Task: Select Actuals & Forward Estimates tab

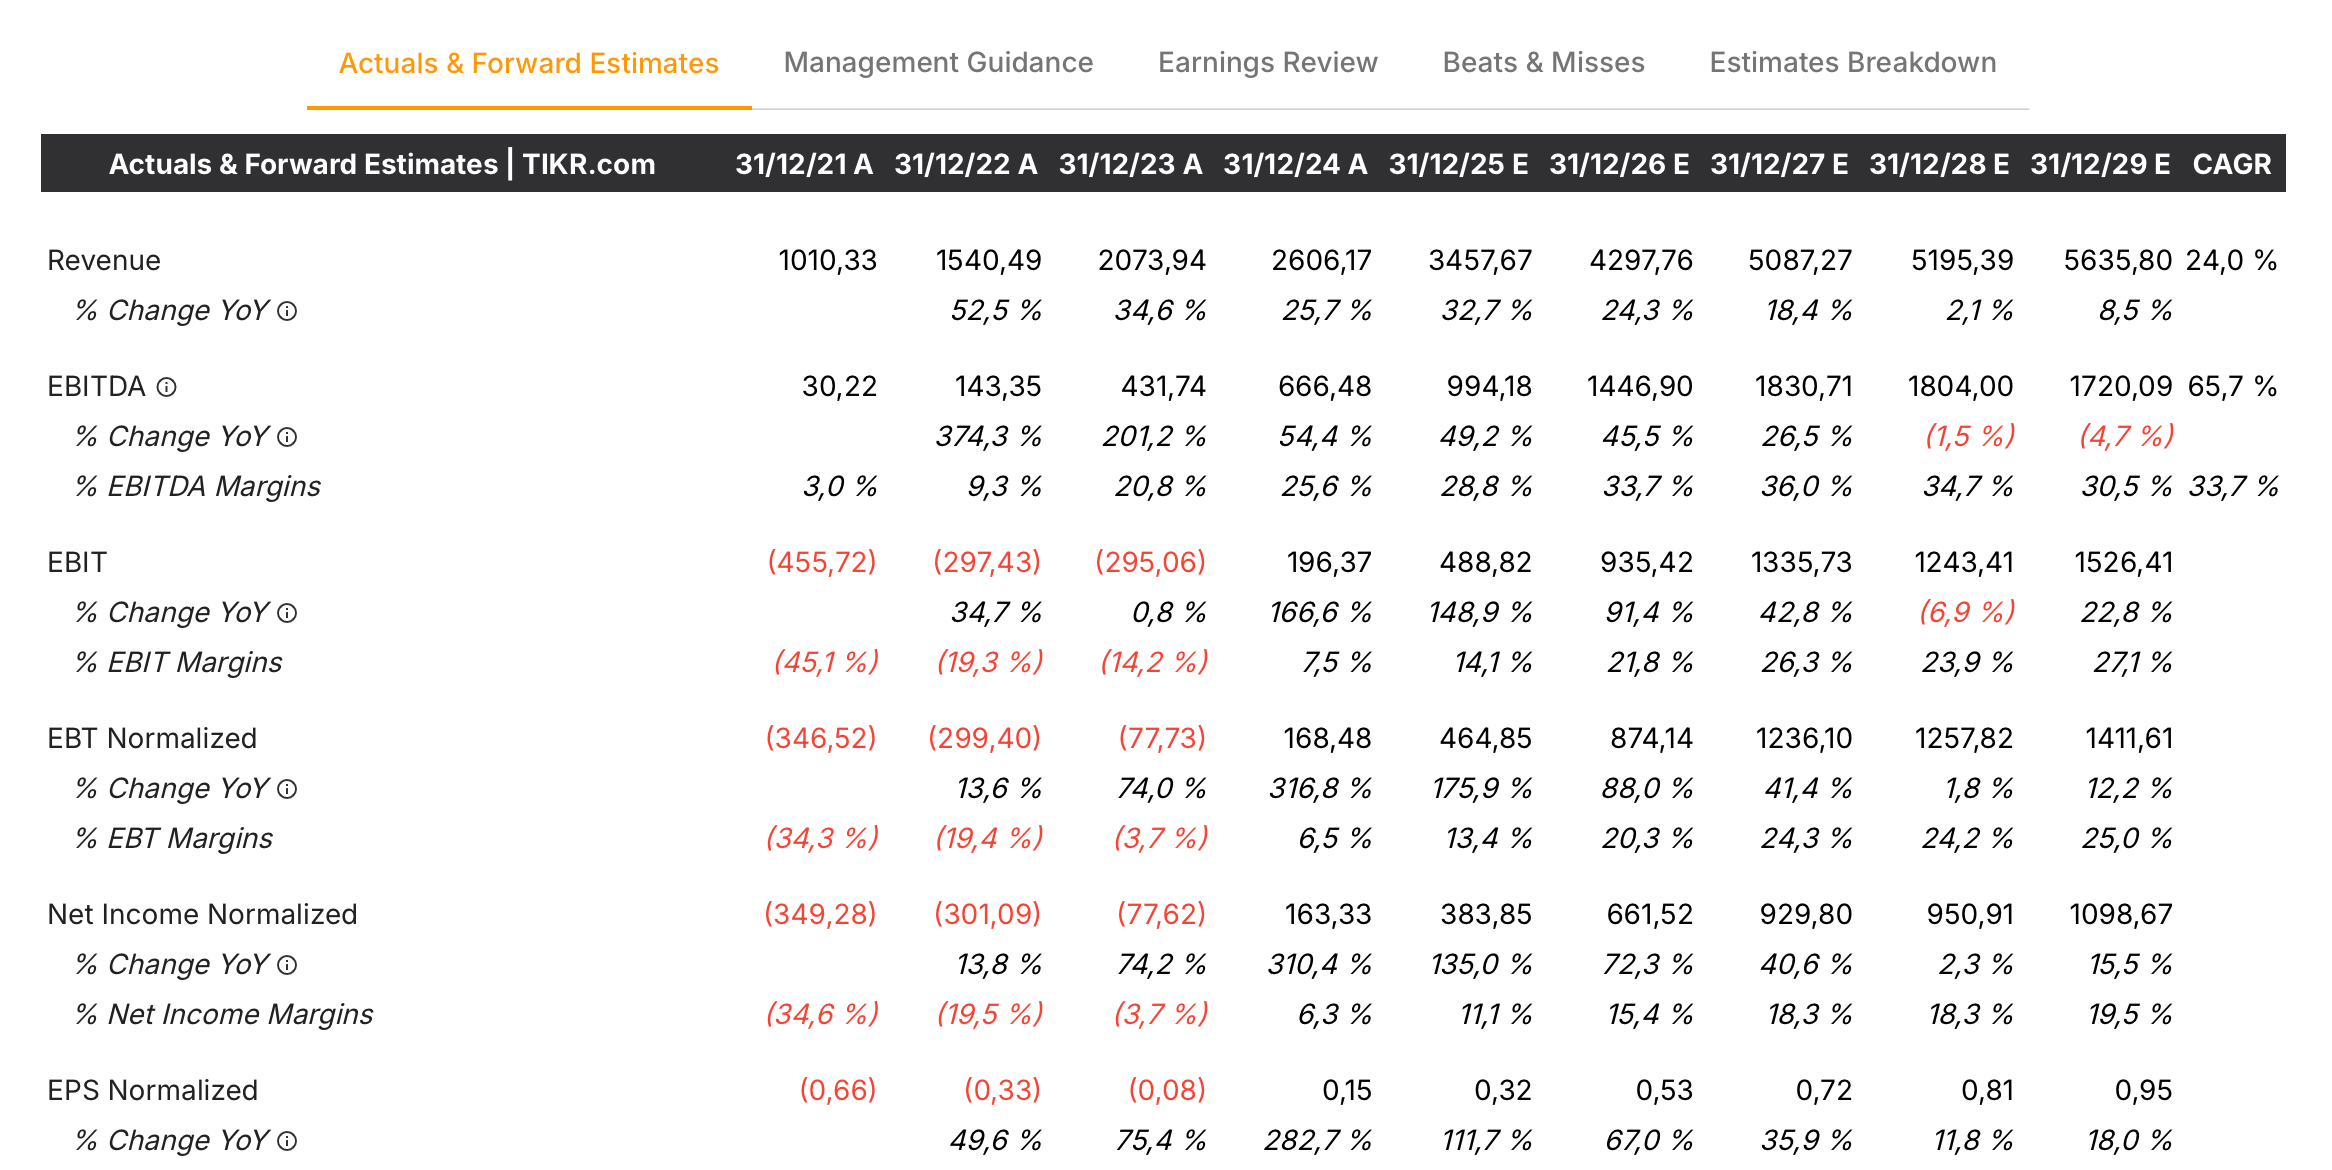Action: pyautogui.click(x=528, y=64)
